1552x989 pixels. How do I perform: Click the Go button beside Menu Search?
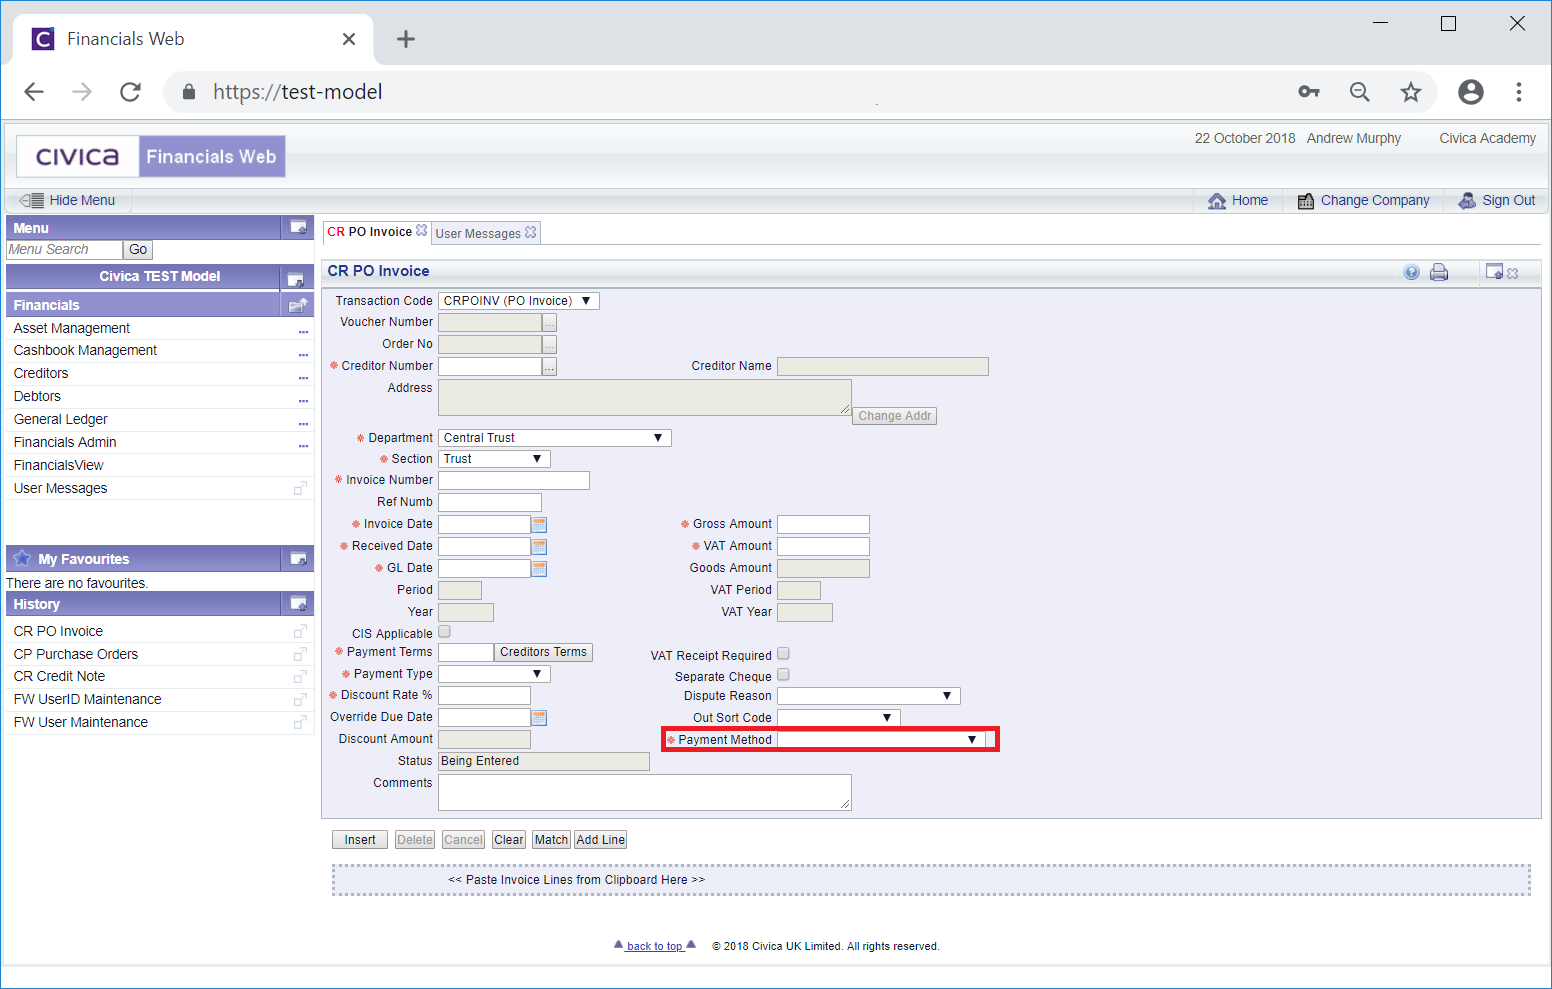point(138,250)
